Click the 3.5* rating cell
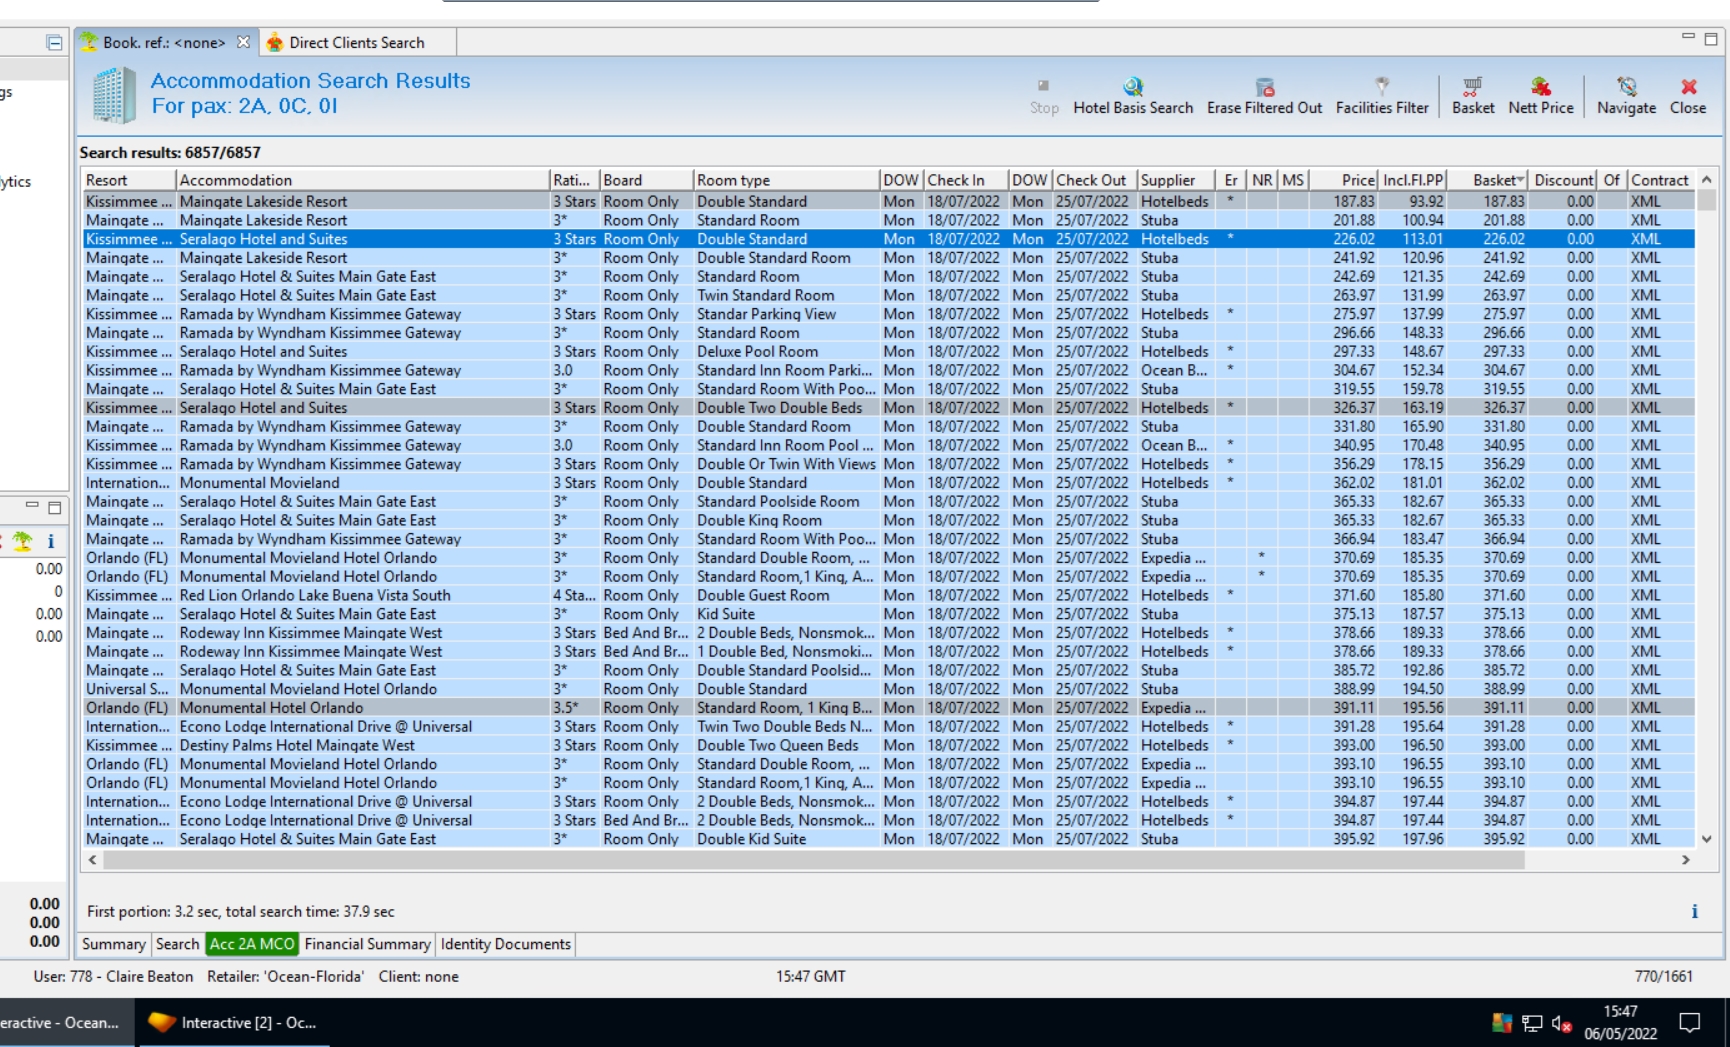Screen dimensions: 1730x1047 (575, 708)
